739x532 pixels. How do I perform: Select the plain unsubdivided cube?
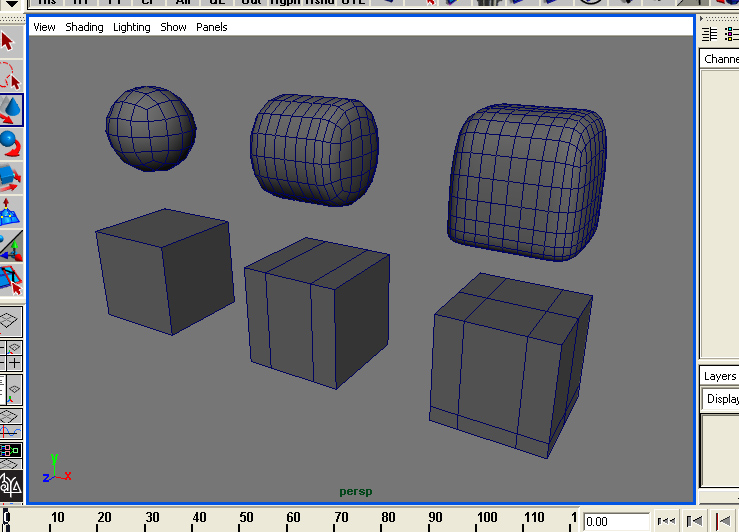click(x=165, y=272)
